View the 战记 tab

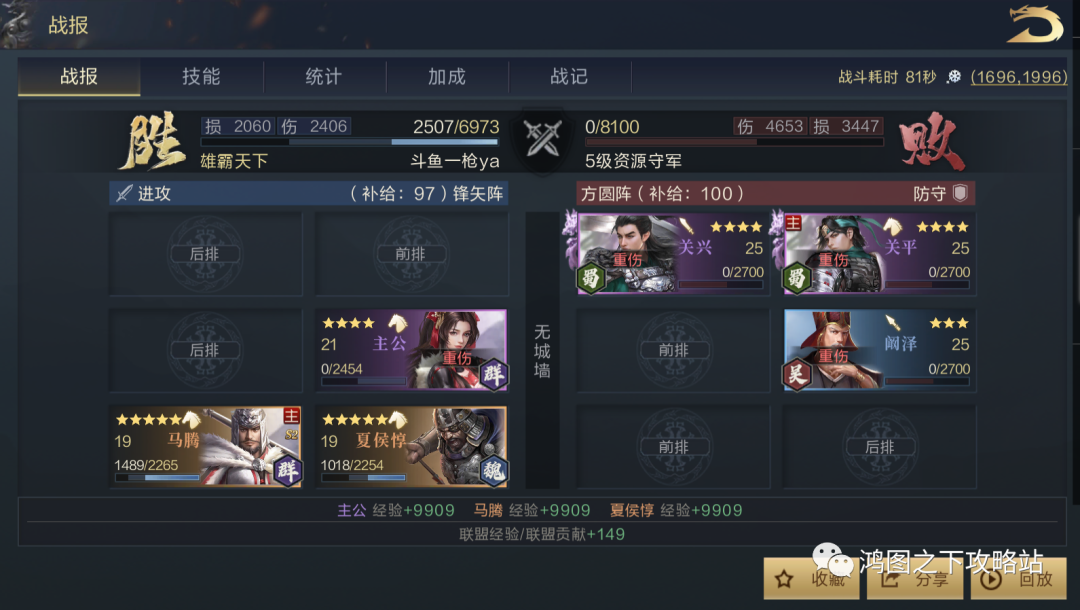tap(569, 76)
